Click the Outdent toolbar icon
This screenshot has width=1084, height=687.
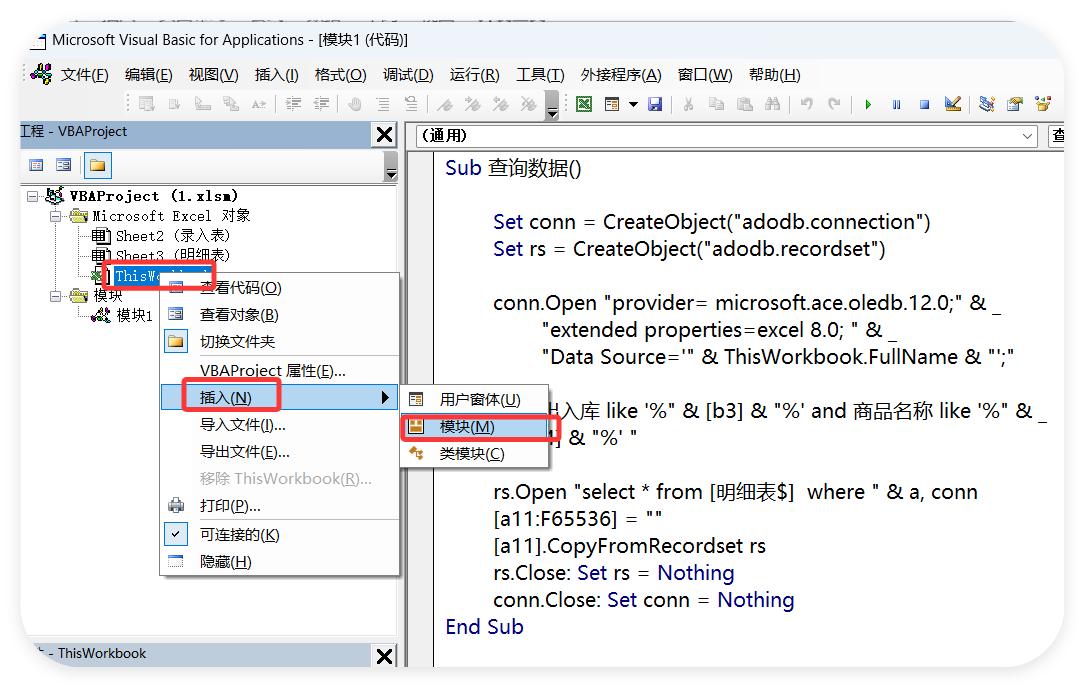click(321, 104)
